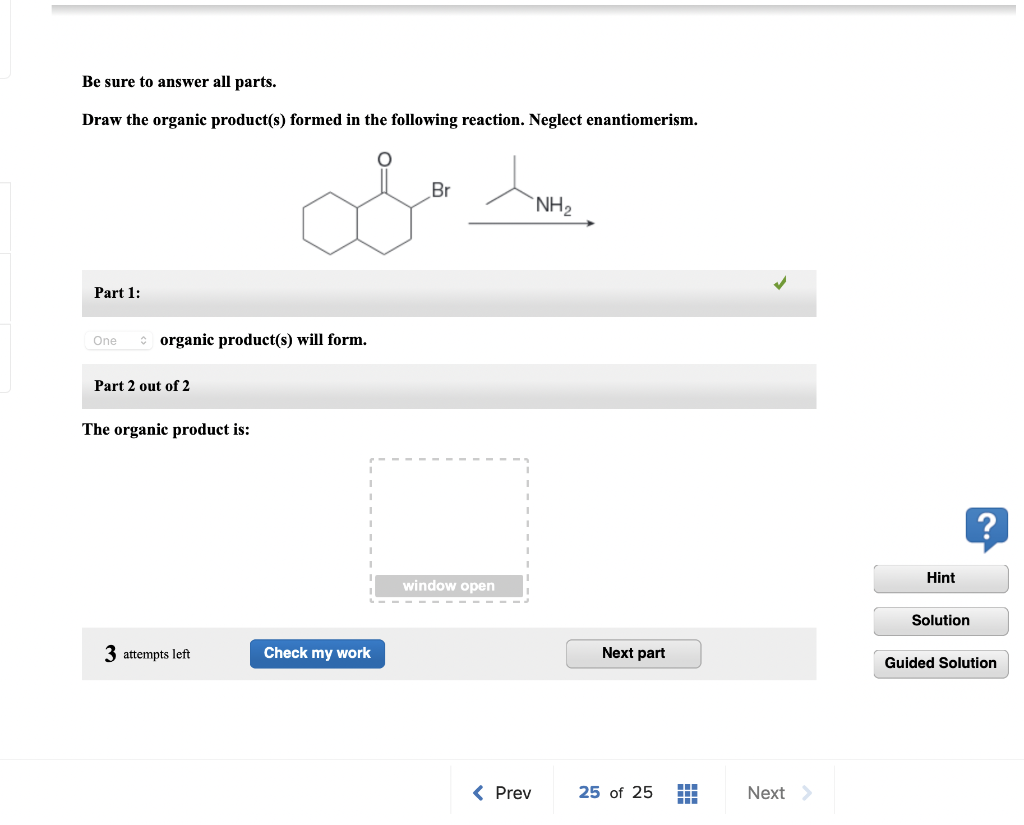Open the question navigation grid icon
The image size is (1024, 825).
coord(687,793)
